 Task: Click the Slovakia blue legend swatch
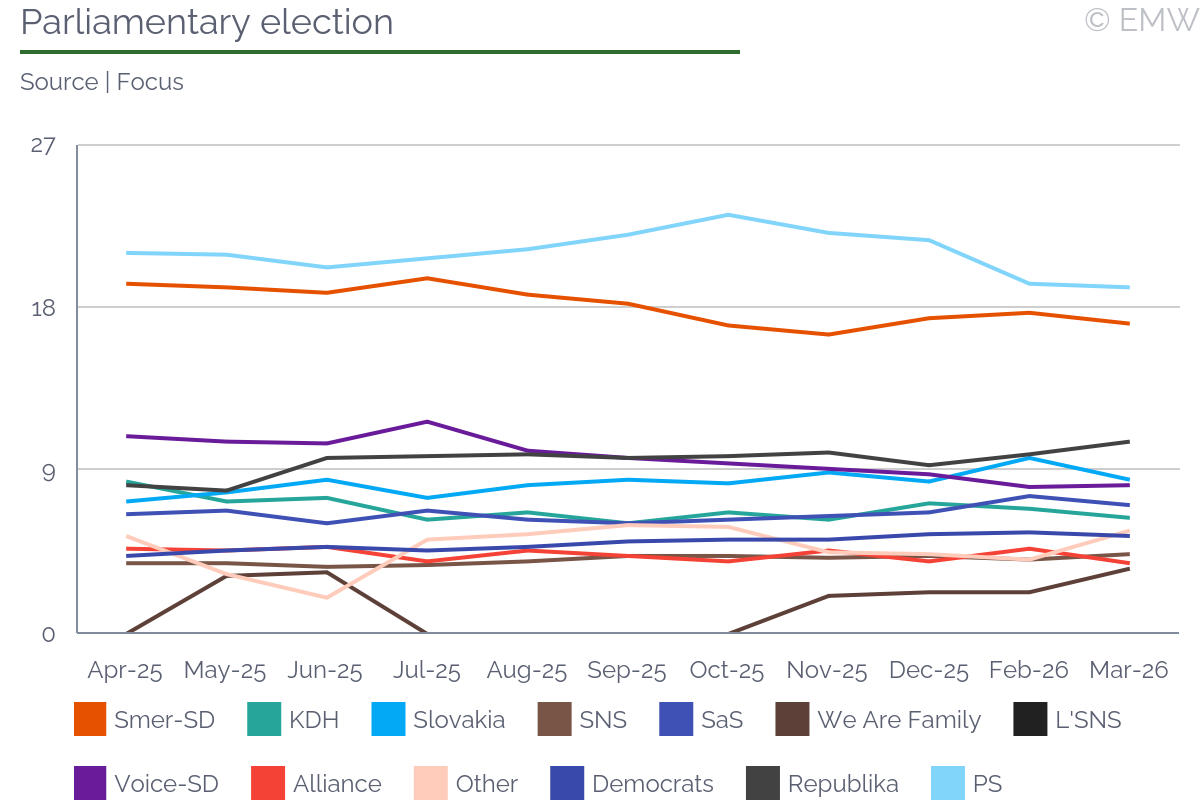(x=388, y=719)
